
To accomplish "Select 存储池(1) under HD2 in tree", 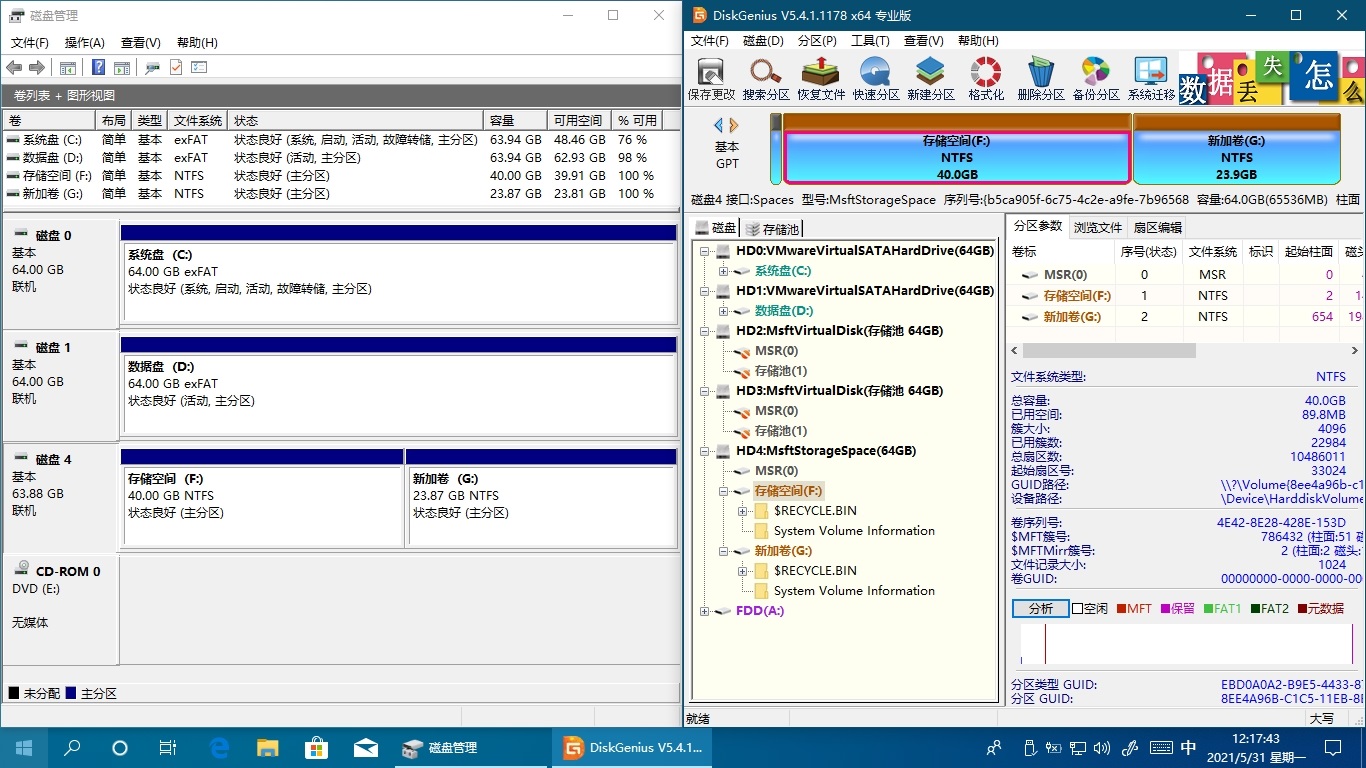I will point(780,371).
